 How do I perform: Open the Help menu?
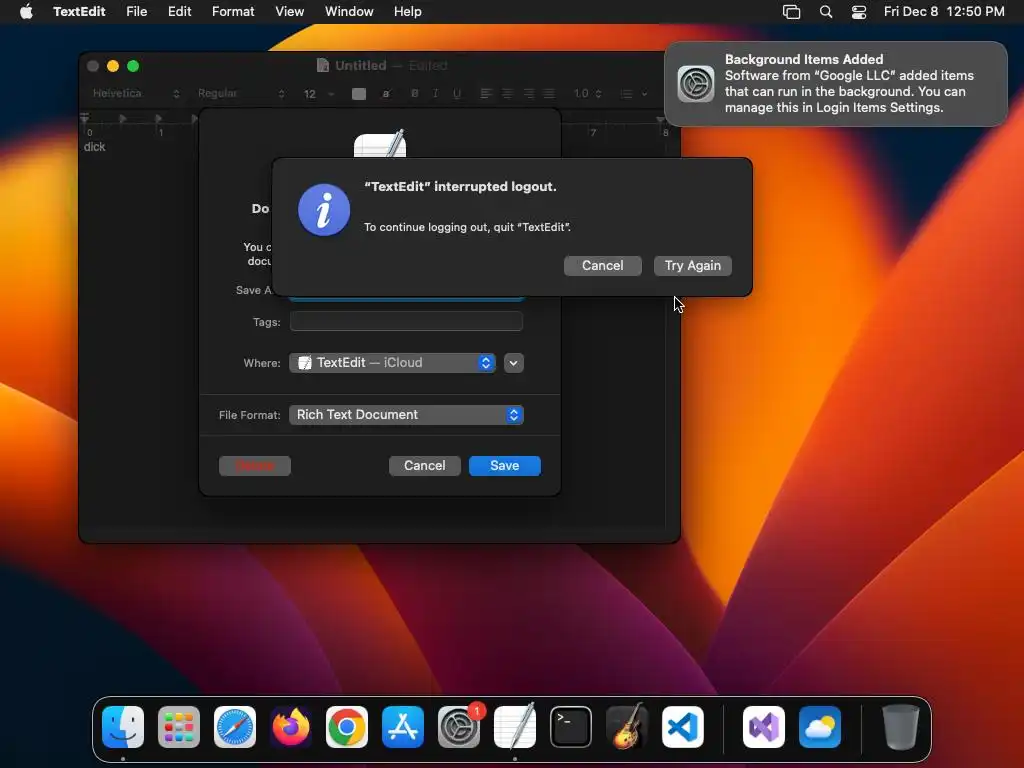408,12
